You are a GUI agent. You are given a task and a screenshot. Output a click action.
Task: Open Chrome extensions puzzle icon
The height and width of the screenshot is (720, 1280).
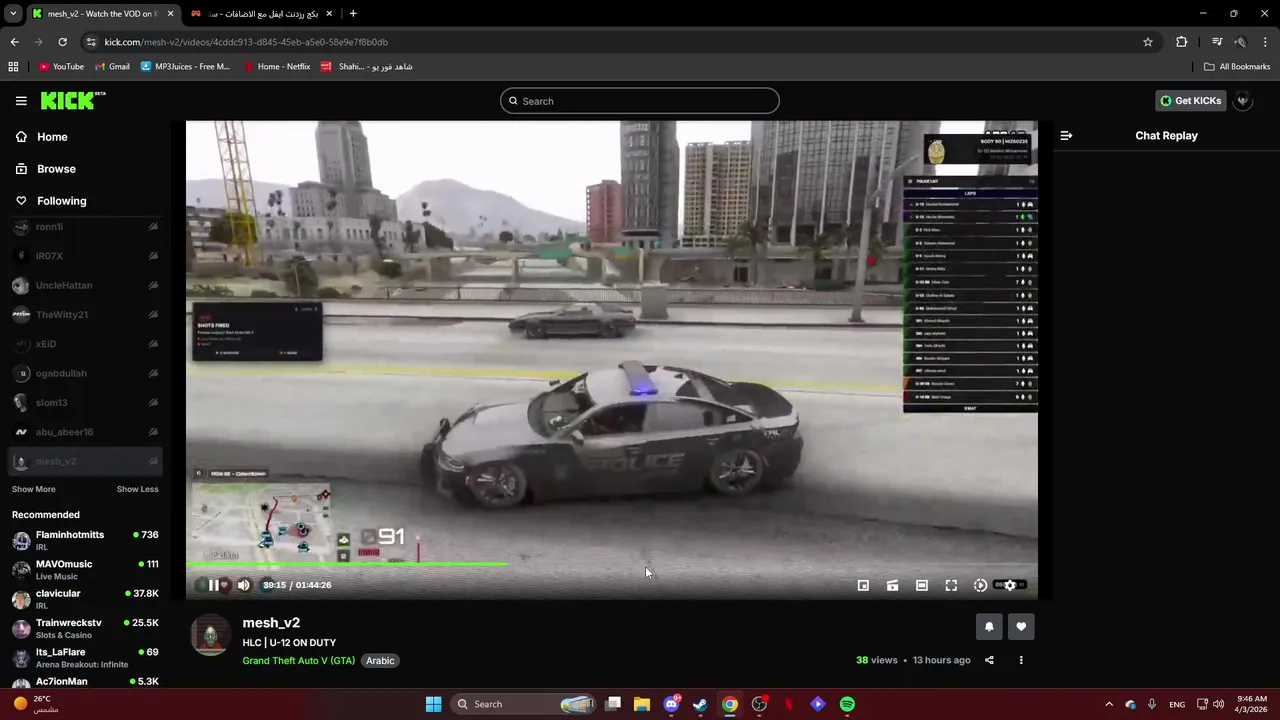(1182, 42)
